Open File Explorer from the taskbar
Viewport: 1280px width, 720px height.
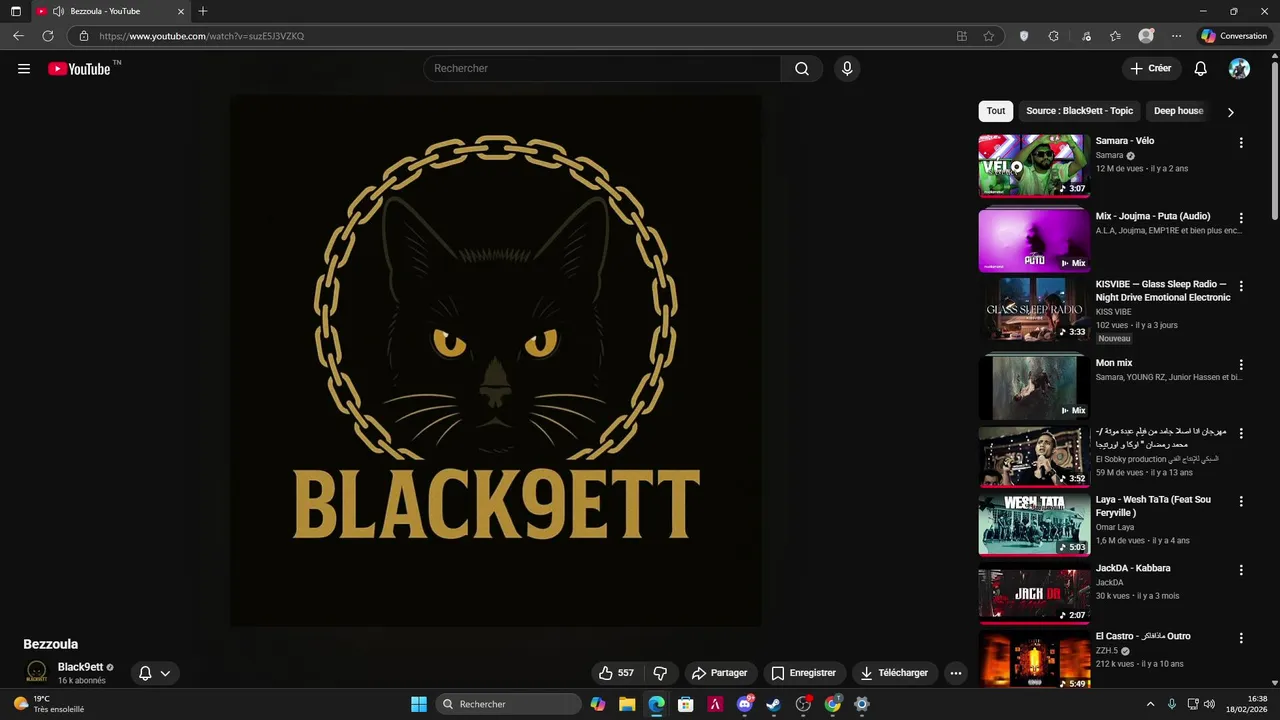click(627, 704)
